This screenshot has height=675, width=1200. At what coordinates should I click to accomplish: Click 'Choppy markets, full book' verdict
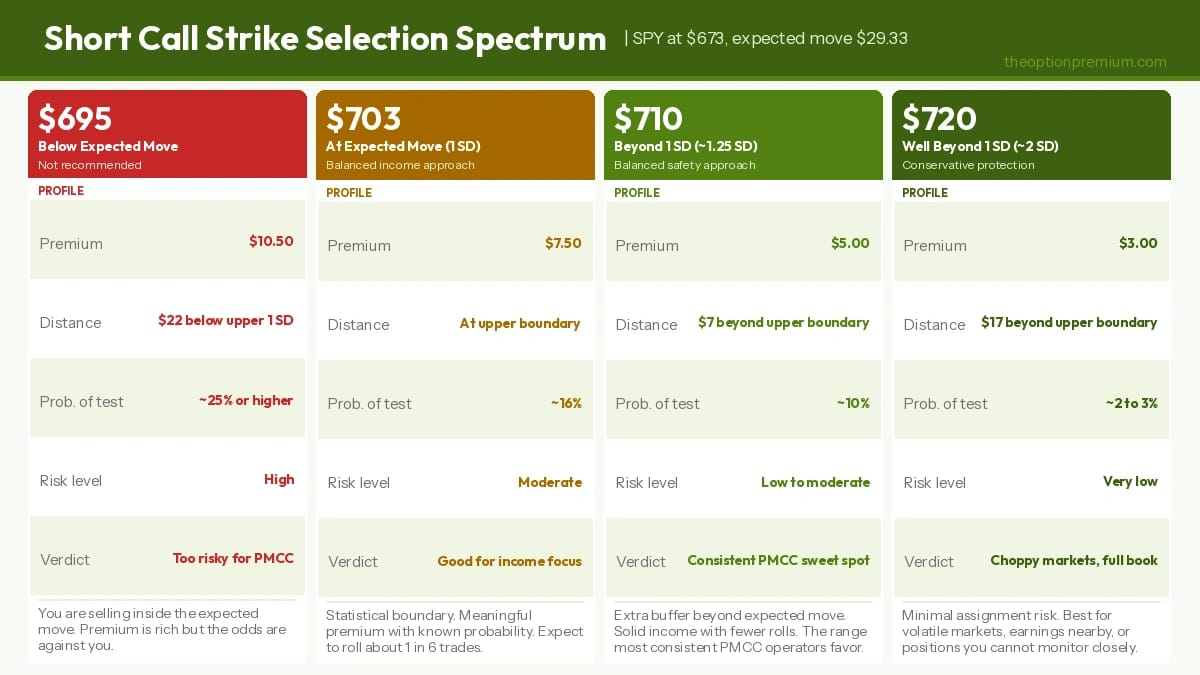[x=1073, y=560]
